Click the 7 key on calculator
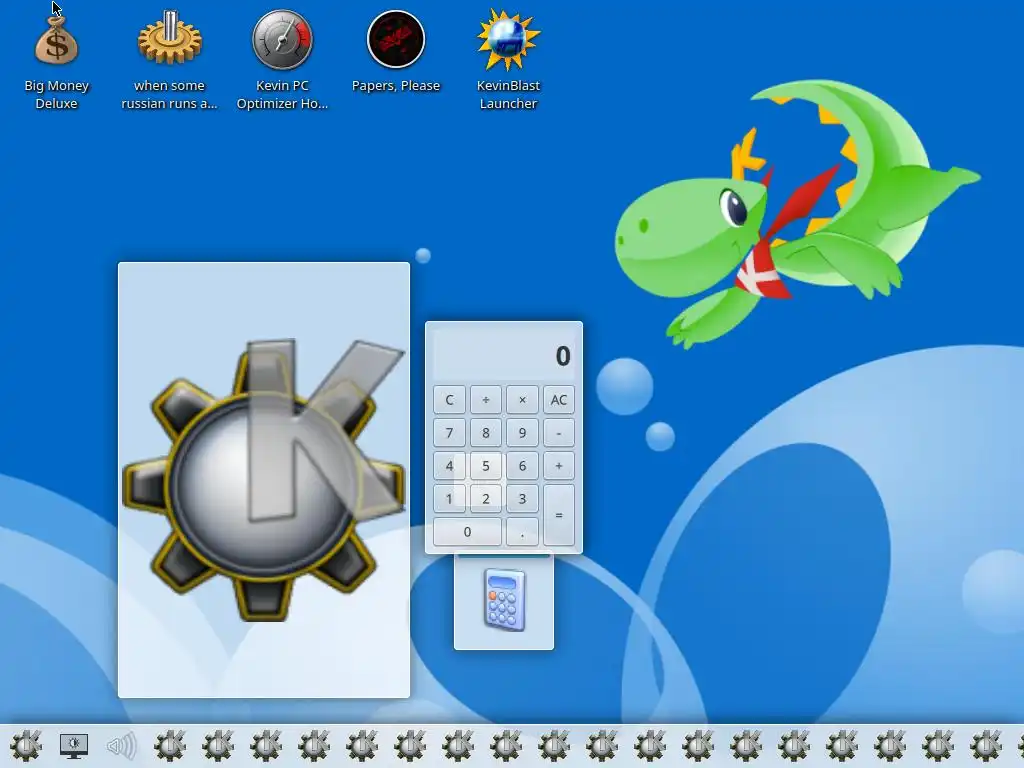The width and height of the screenshot is (1024, 768). (449, 433)
